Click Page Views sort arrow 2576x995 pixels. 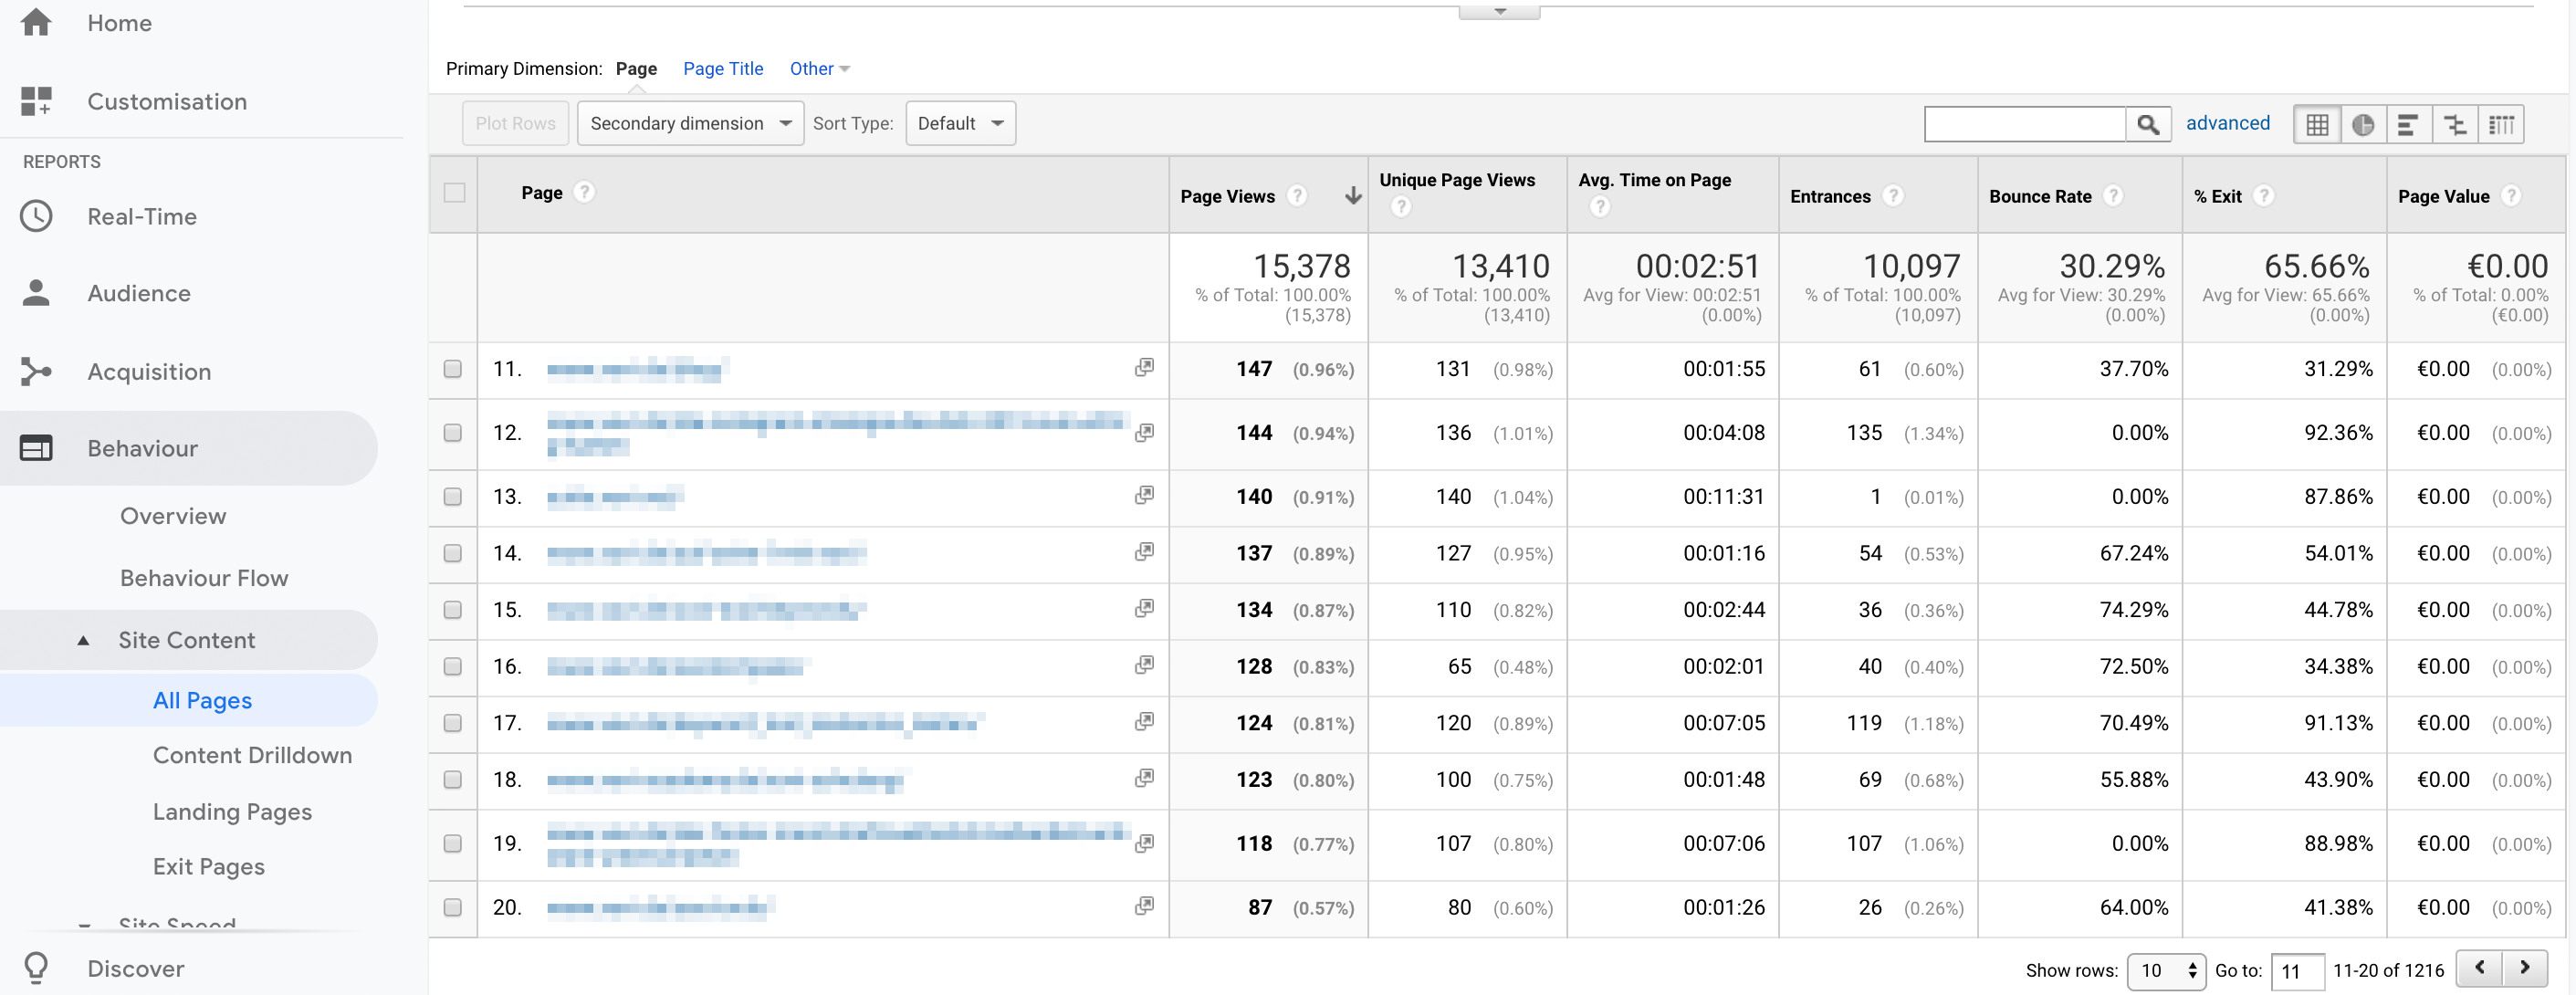(x=1352, y=196)
